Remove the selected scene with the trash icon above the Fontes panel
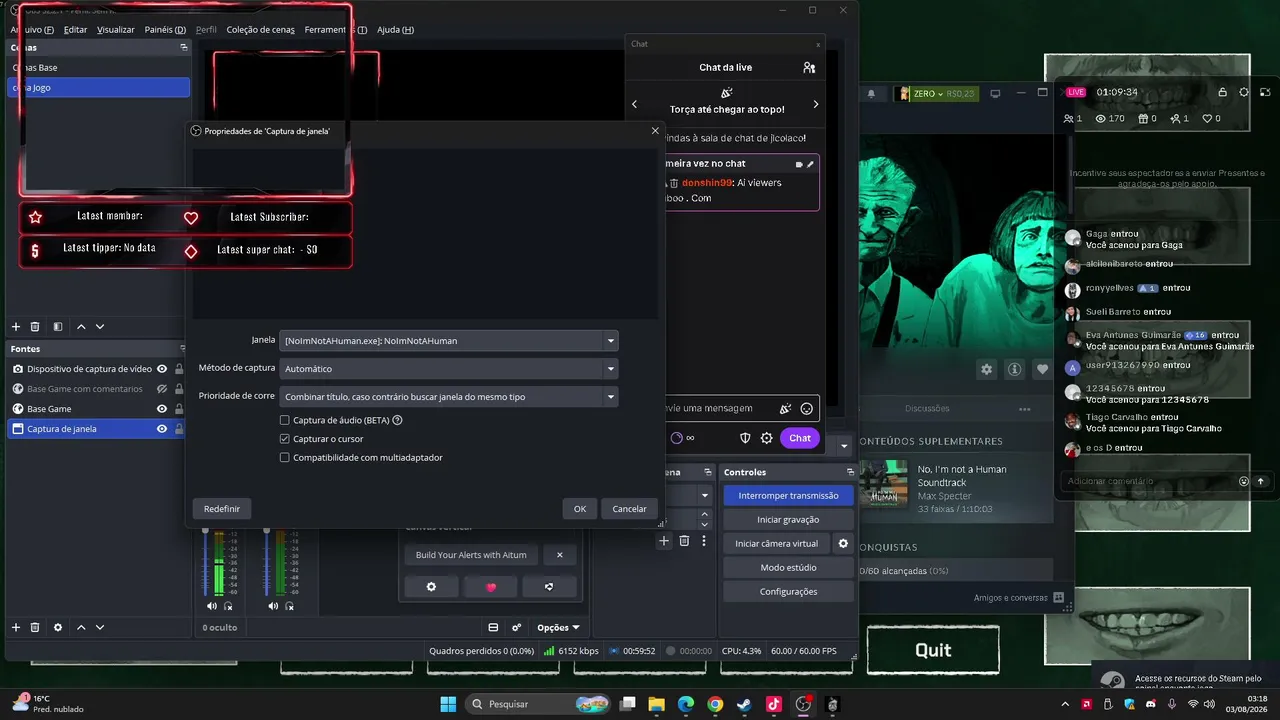The height and width of the screenshot is (720, 1280). tap(35, 327)
